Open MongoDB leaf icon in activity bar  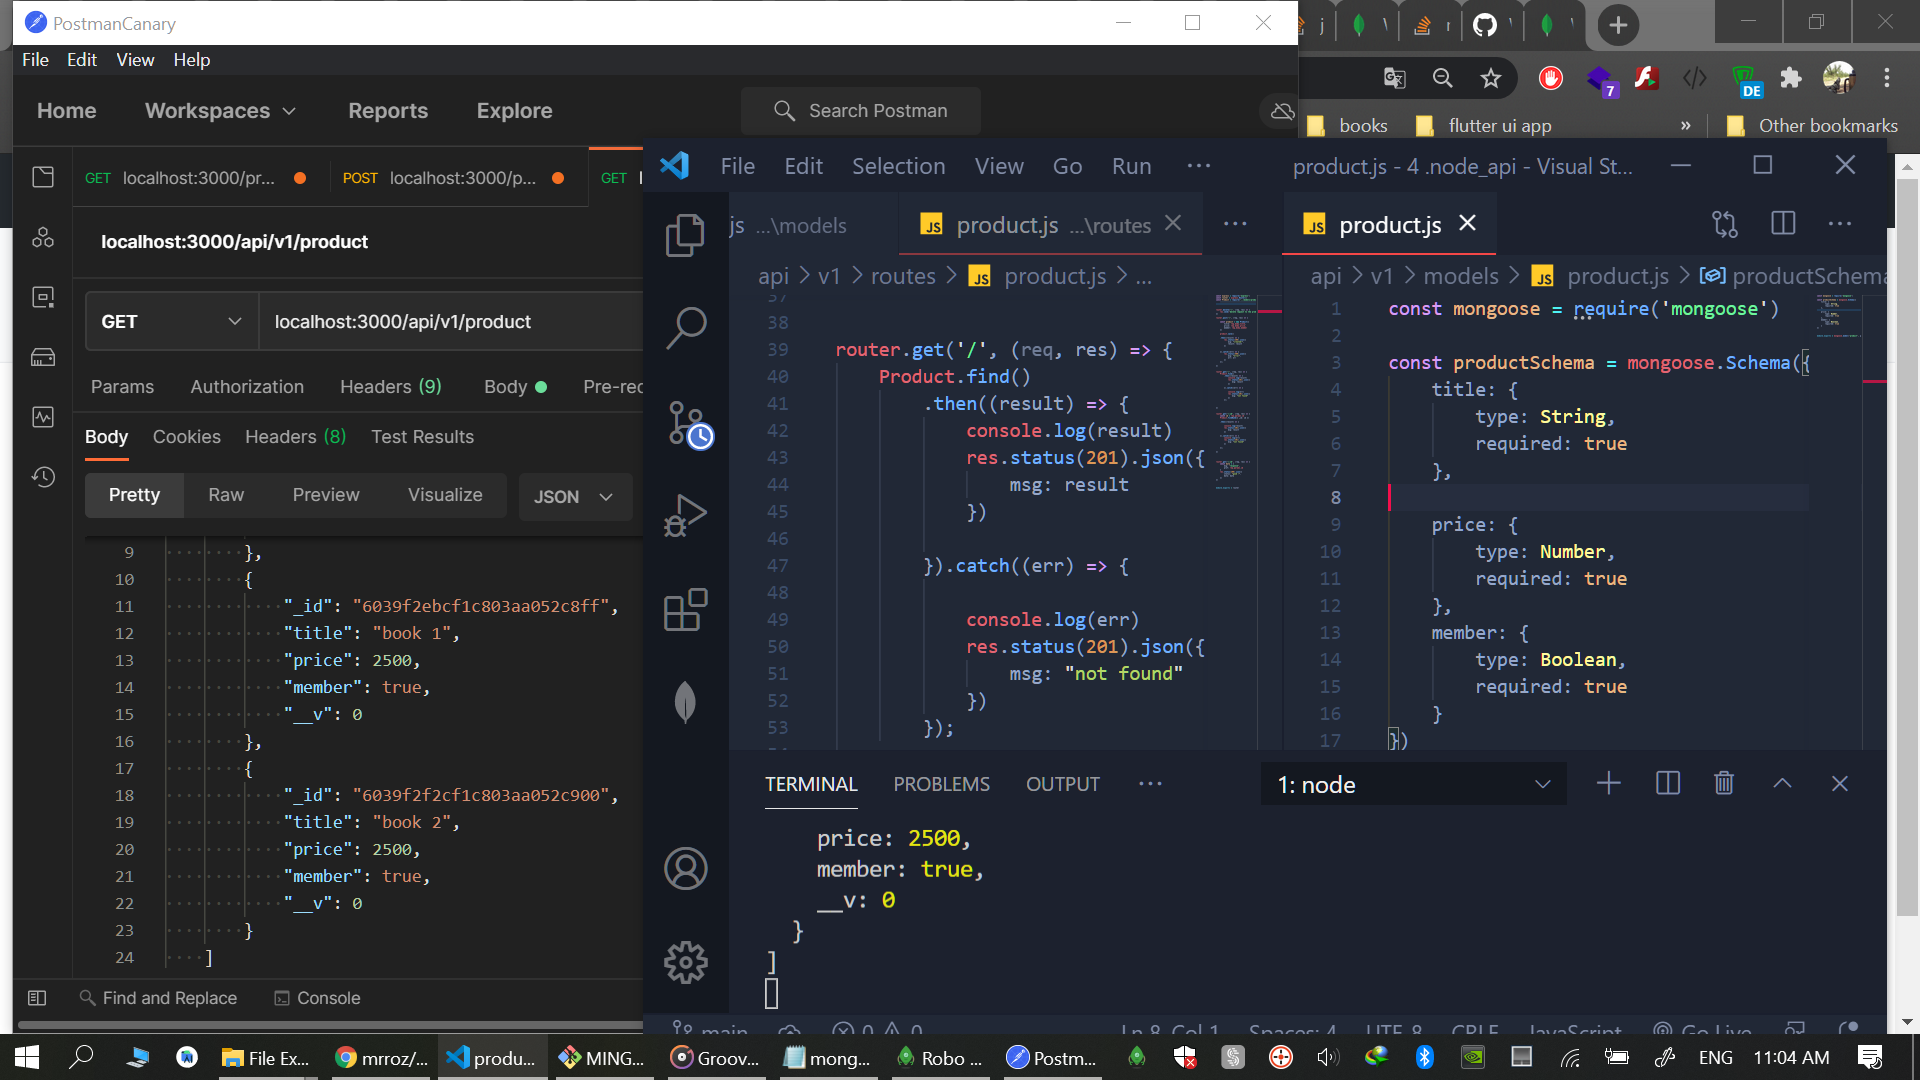pyautogui.click(x=685, y=701)
